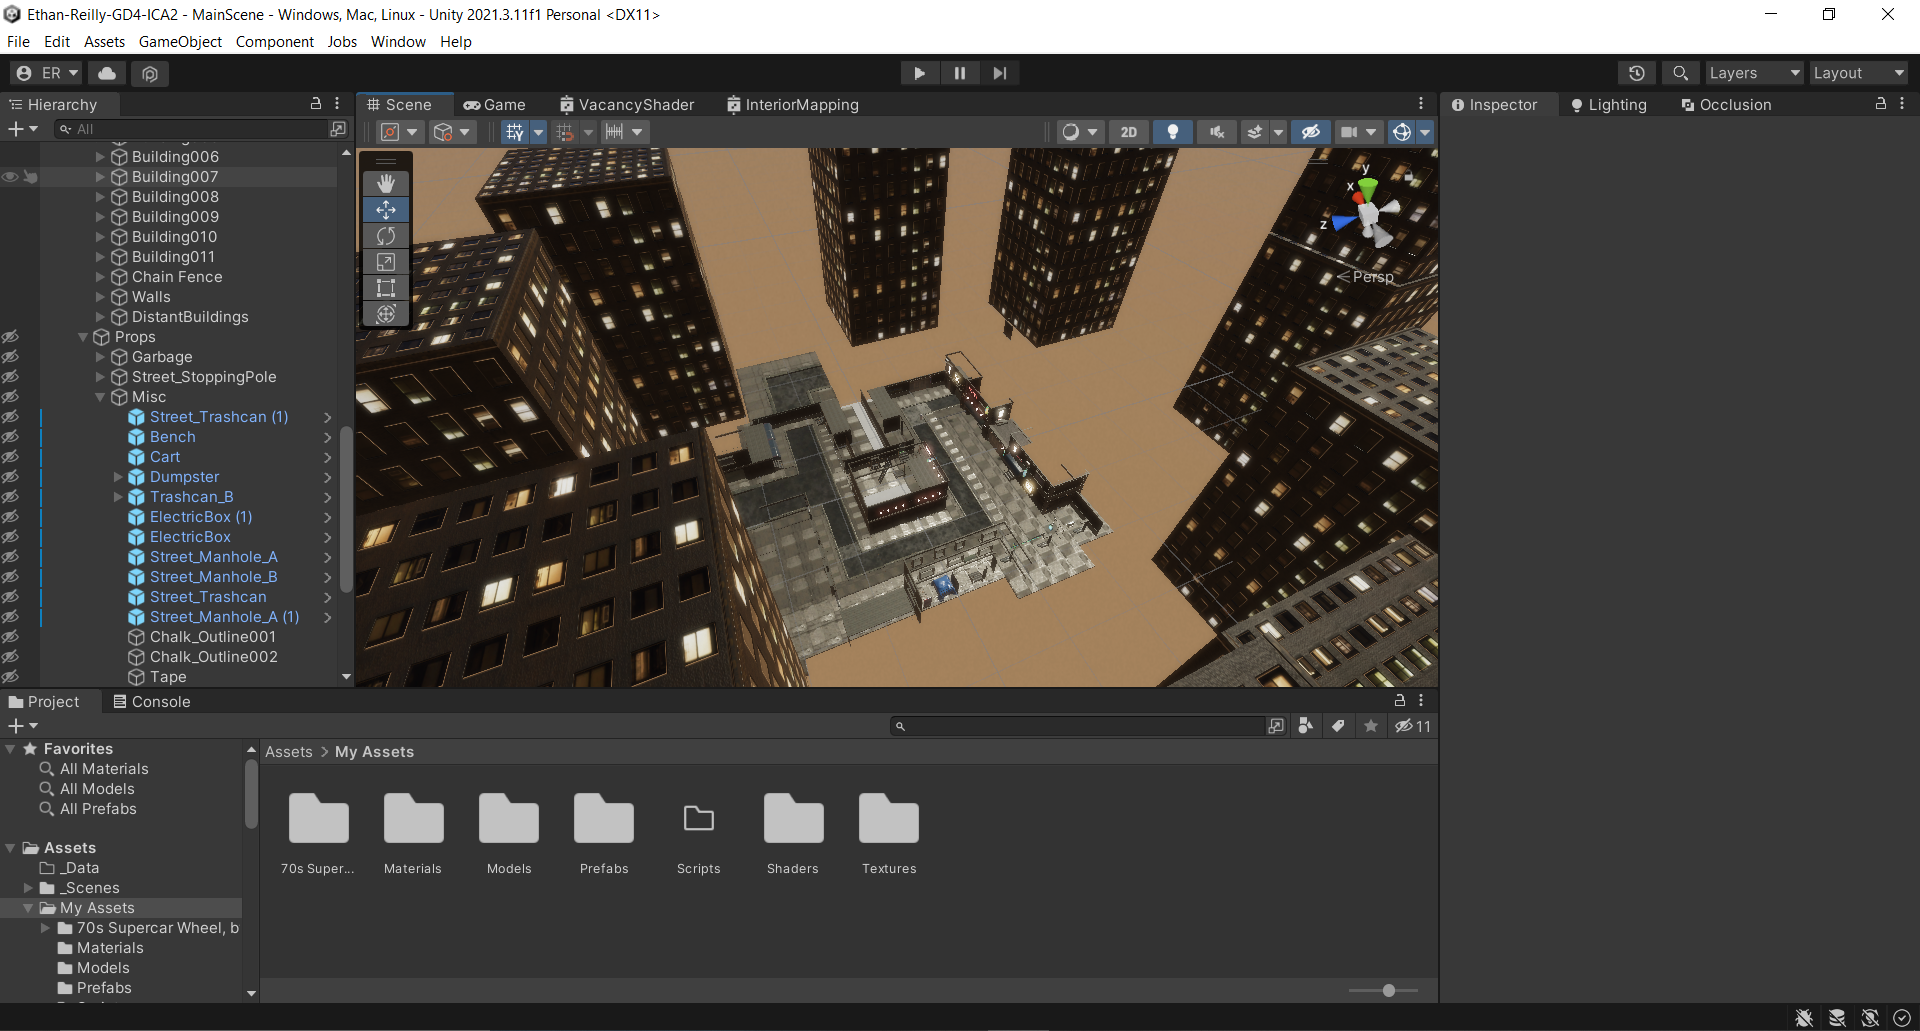Toggle 2D view mode
The height and width of the screenshot is (1031, 1920).
coord(1128,132)
